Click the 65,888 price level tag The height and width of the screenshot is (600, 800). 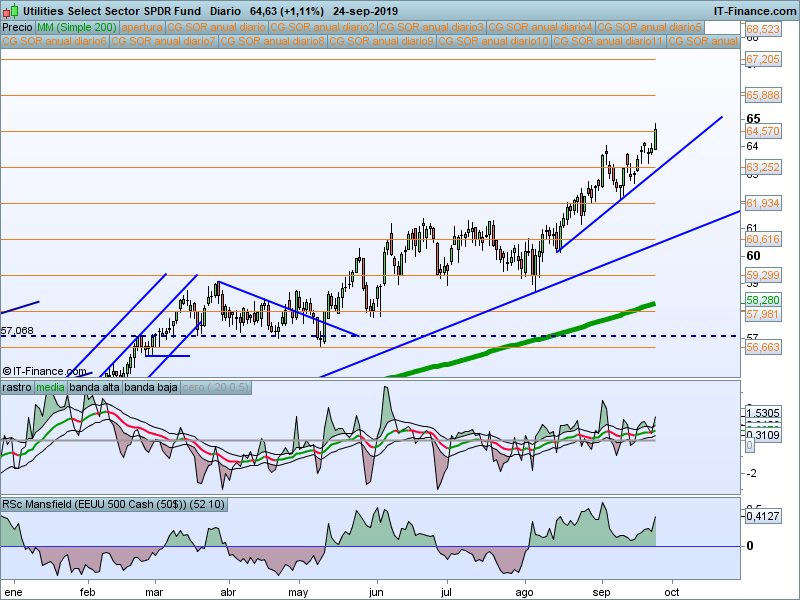763,95
